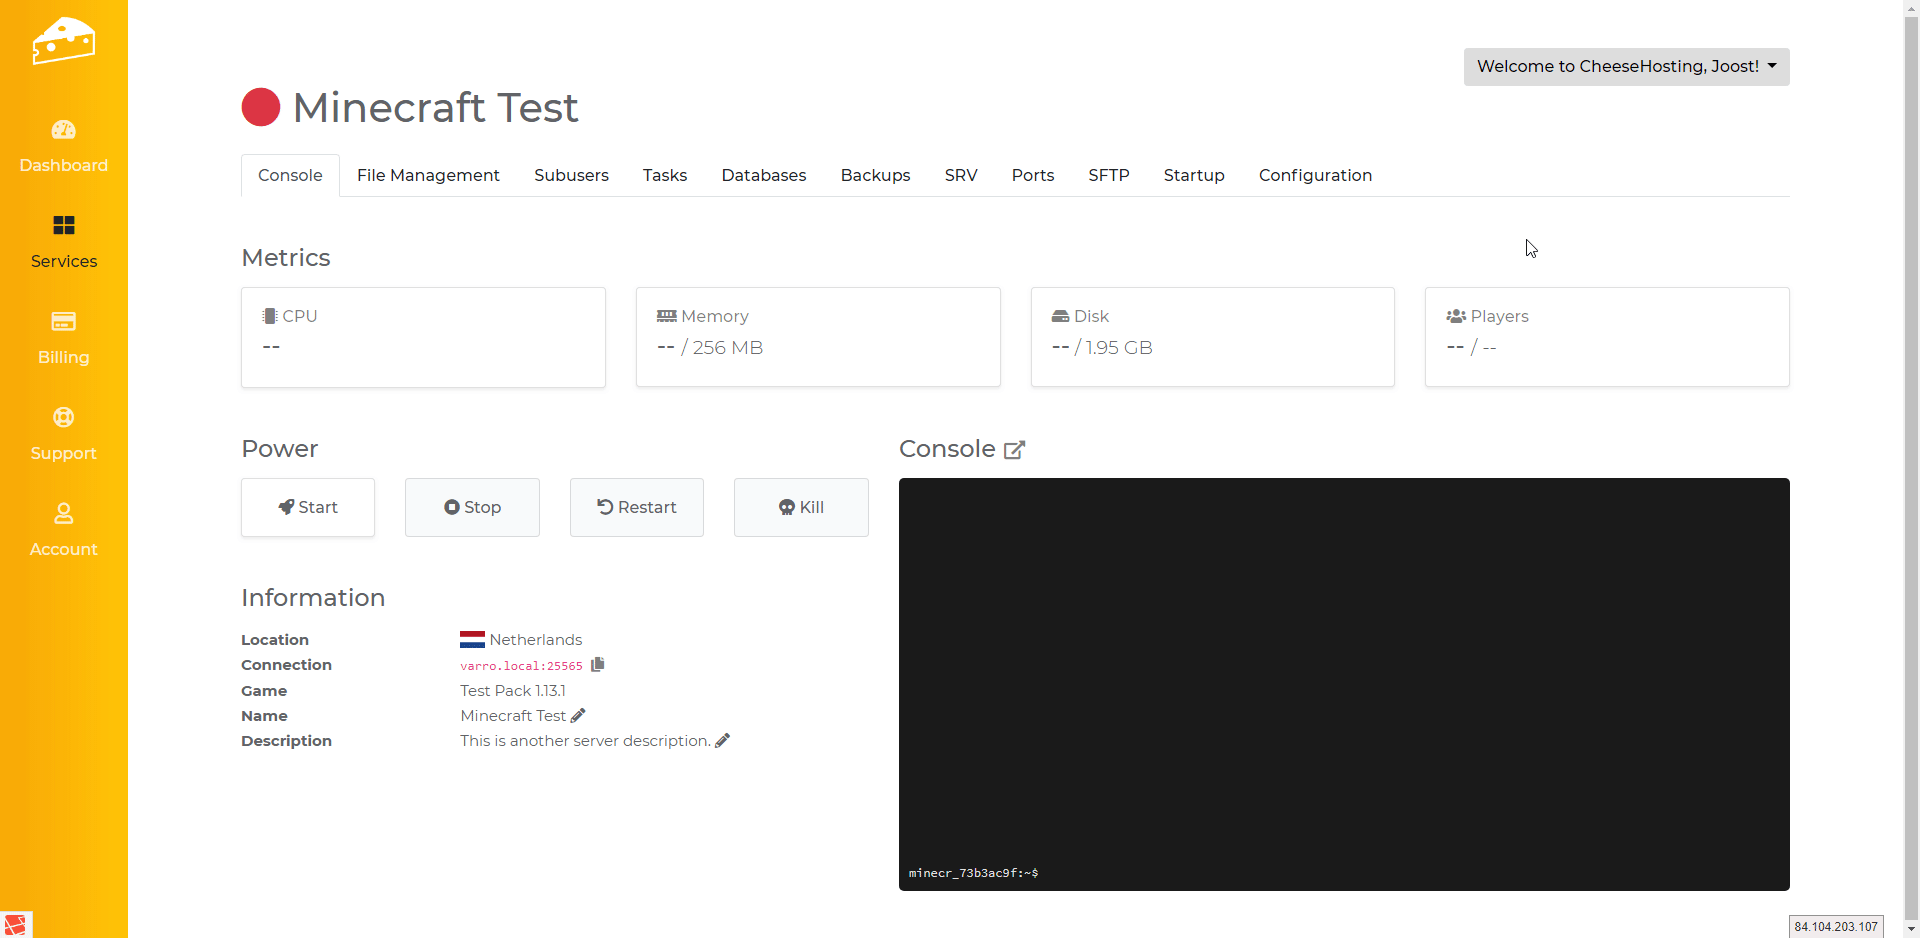Kill the server process
The width and height of the screenshot is (1920, 938).
801,507
